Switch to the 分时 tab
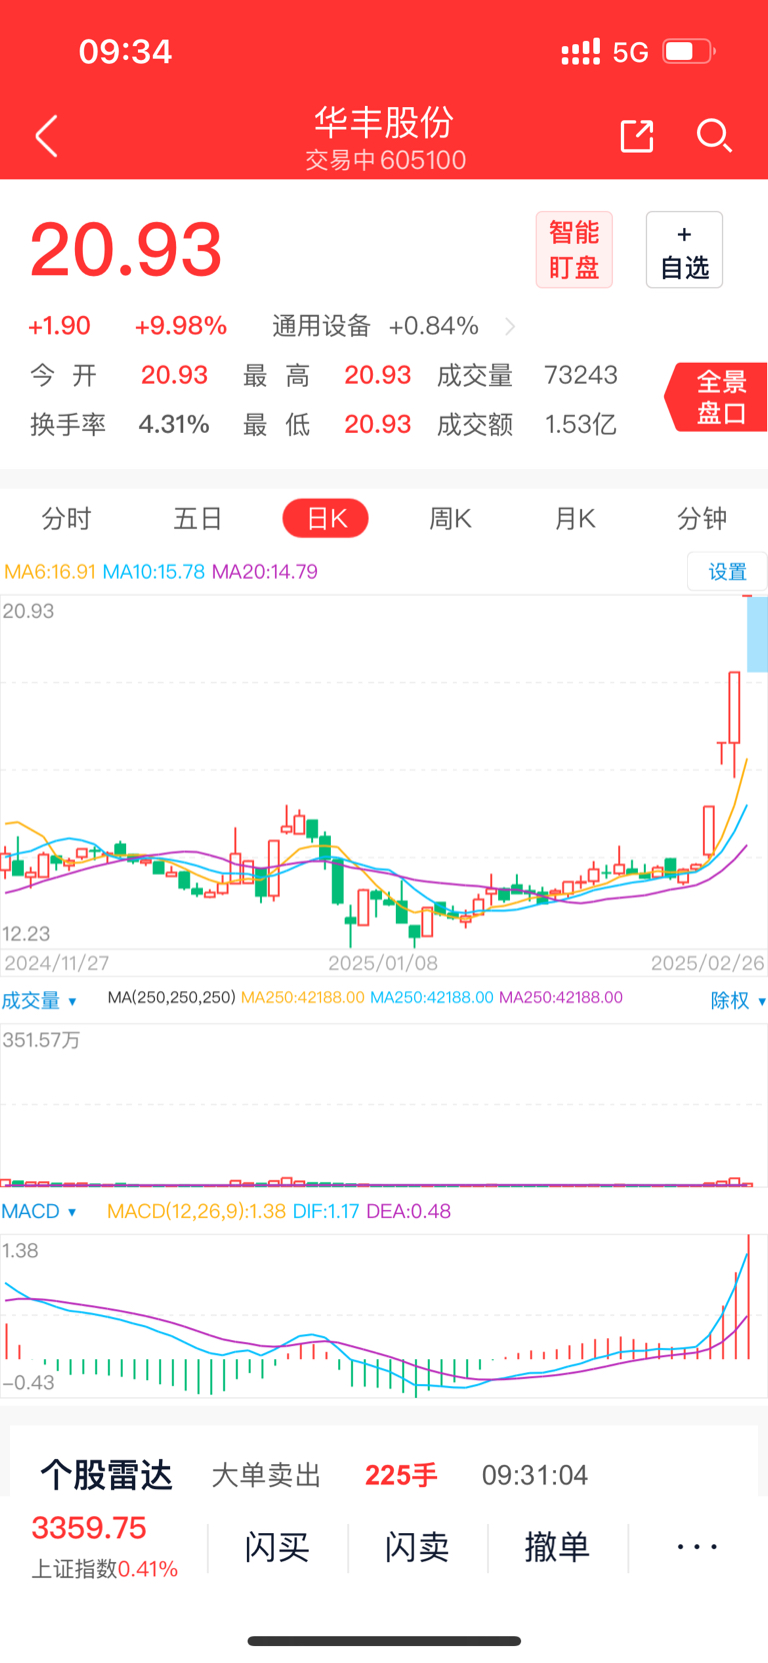 pos(67,518)
